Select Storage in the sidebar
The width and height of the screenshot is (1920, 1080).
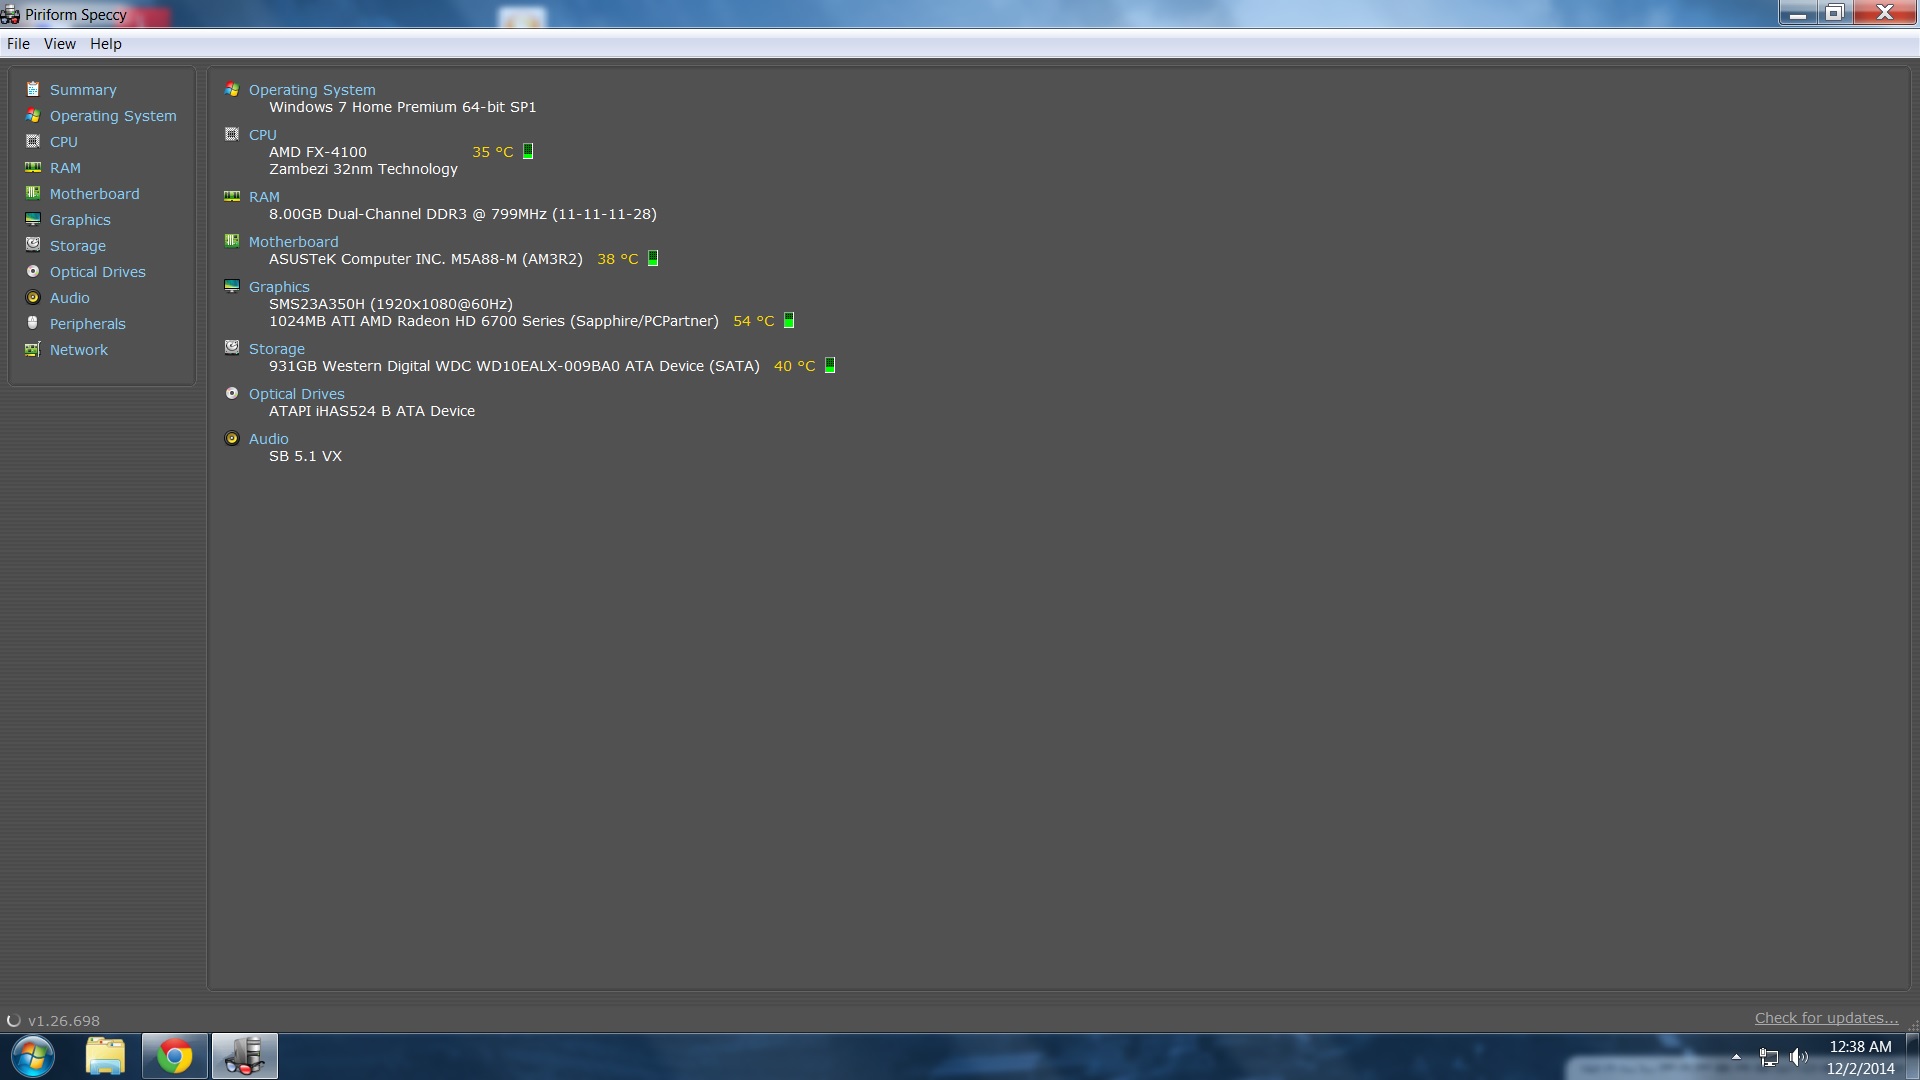(x=78, y=246)
